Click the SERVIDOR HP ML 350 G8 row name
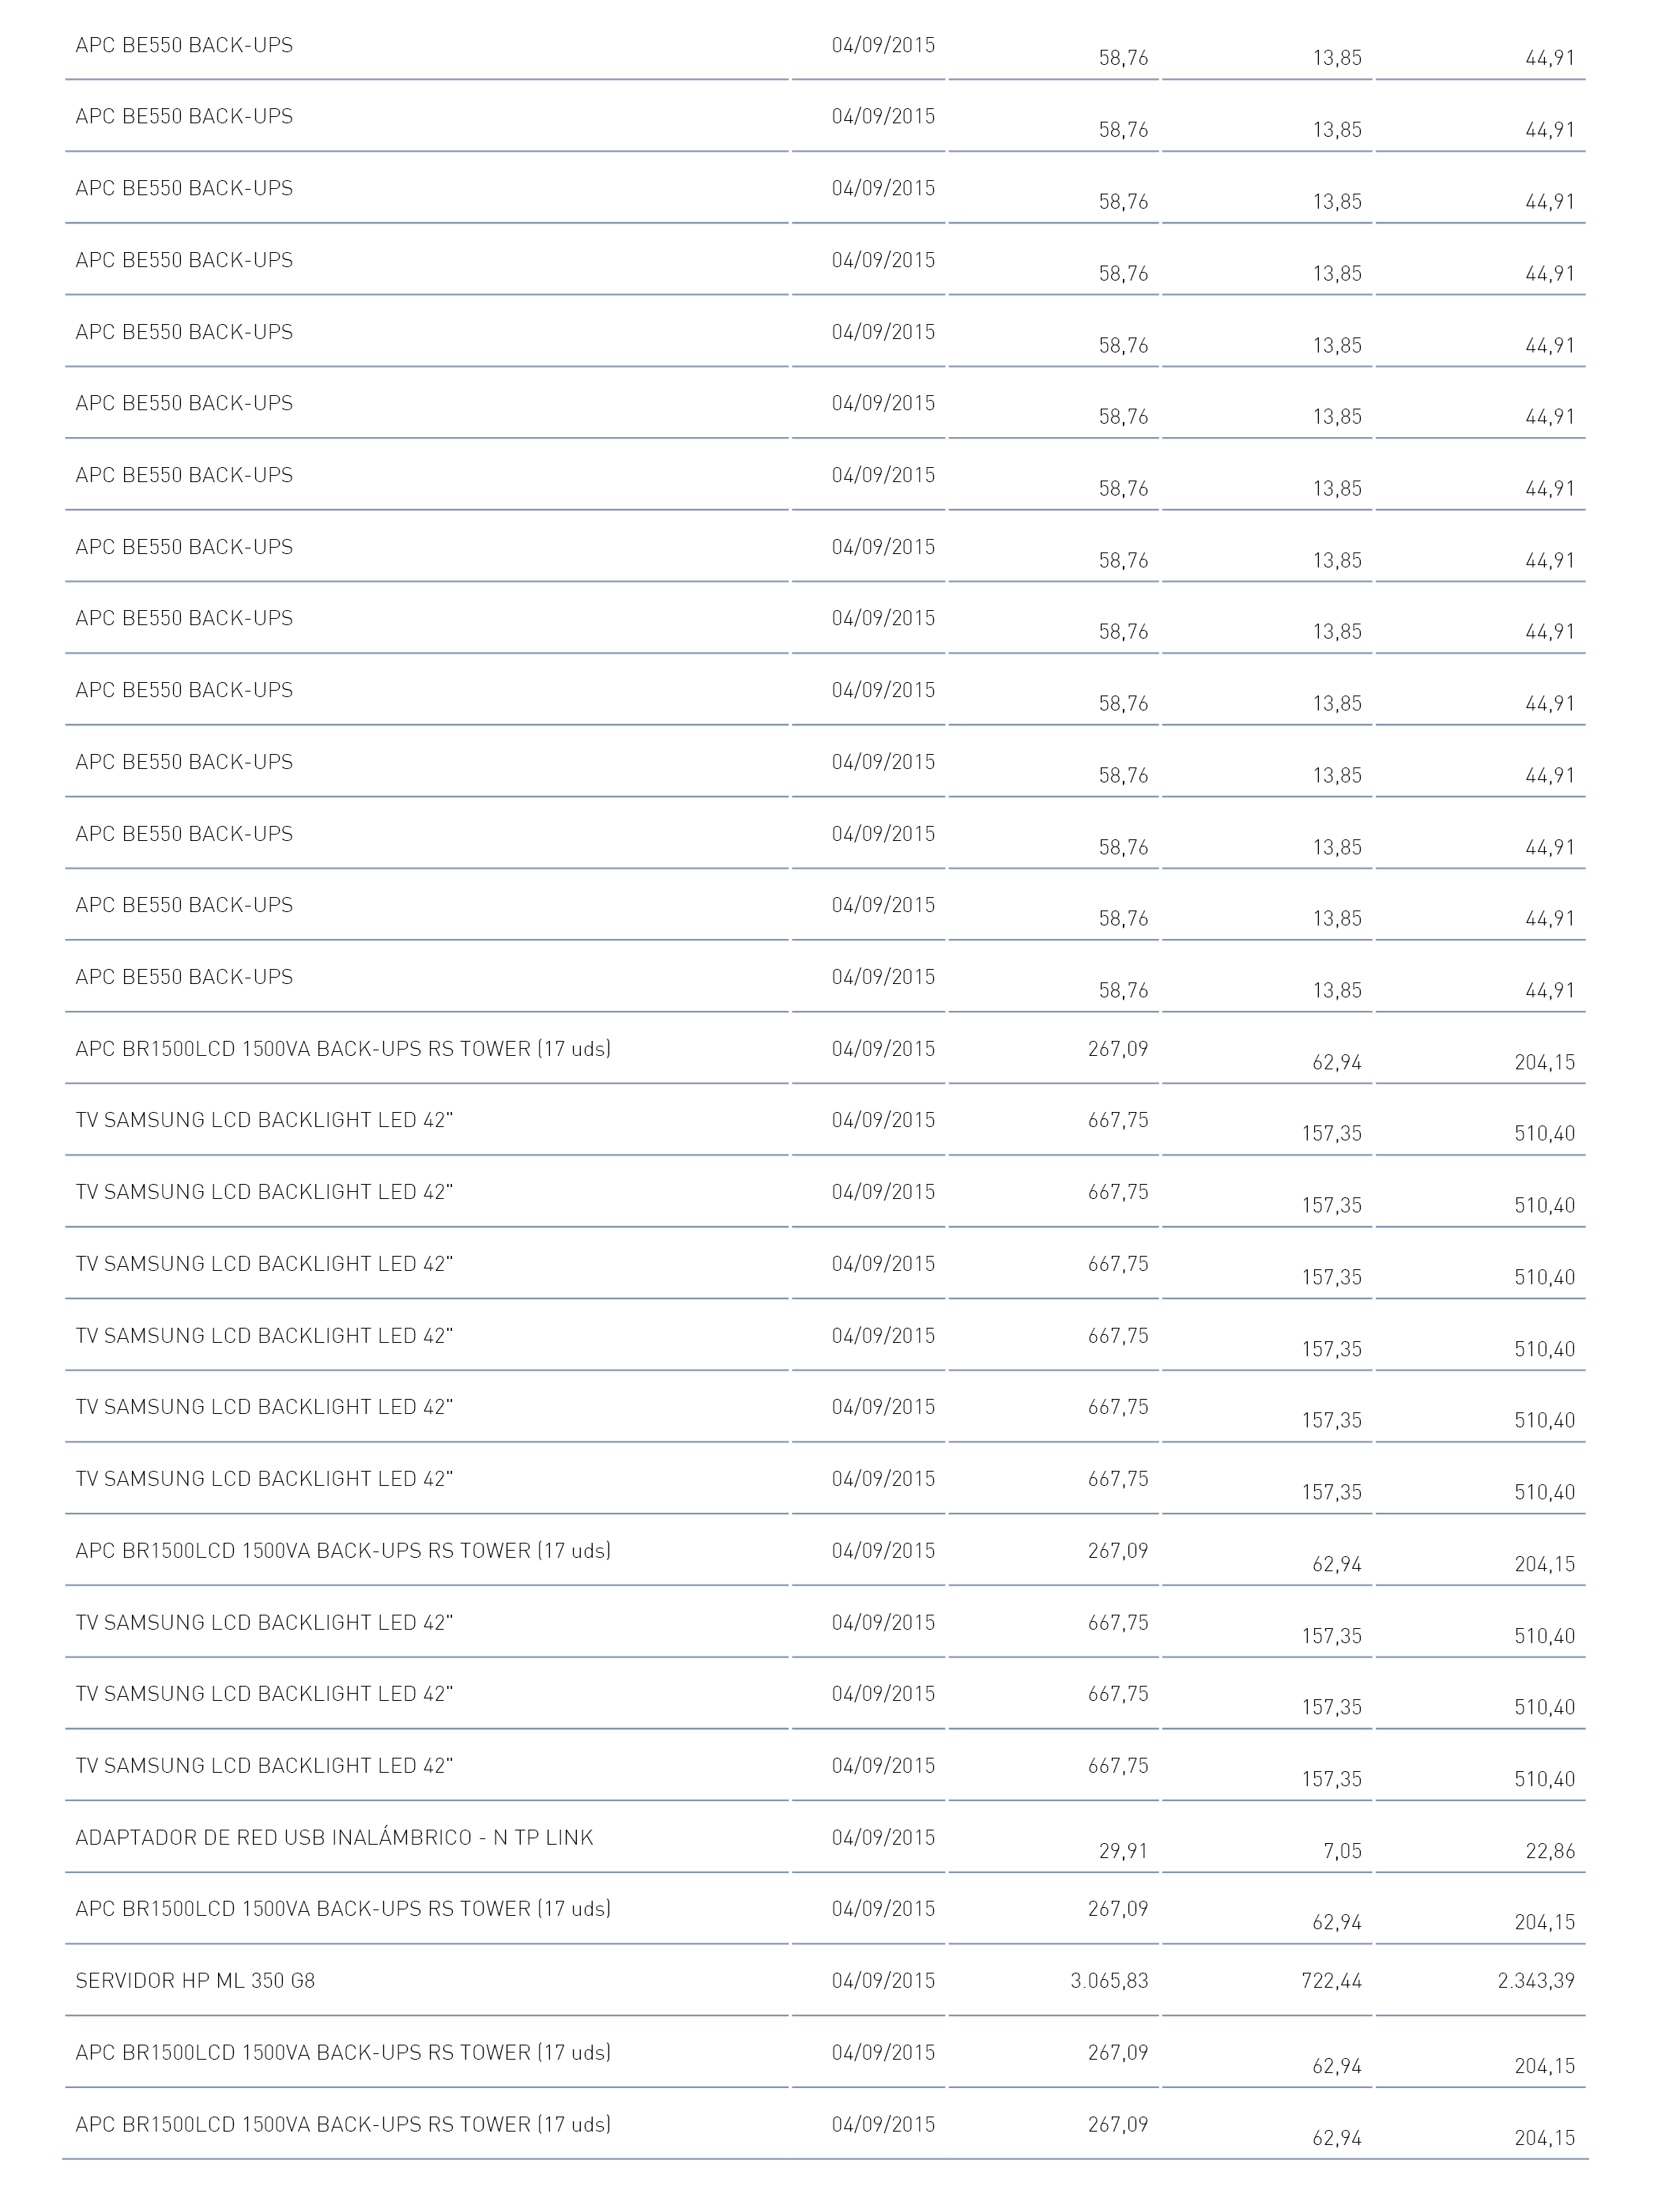 tap(195, 1981)
